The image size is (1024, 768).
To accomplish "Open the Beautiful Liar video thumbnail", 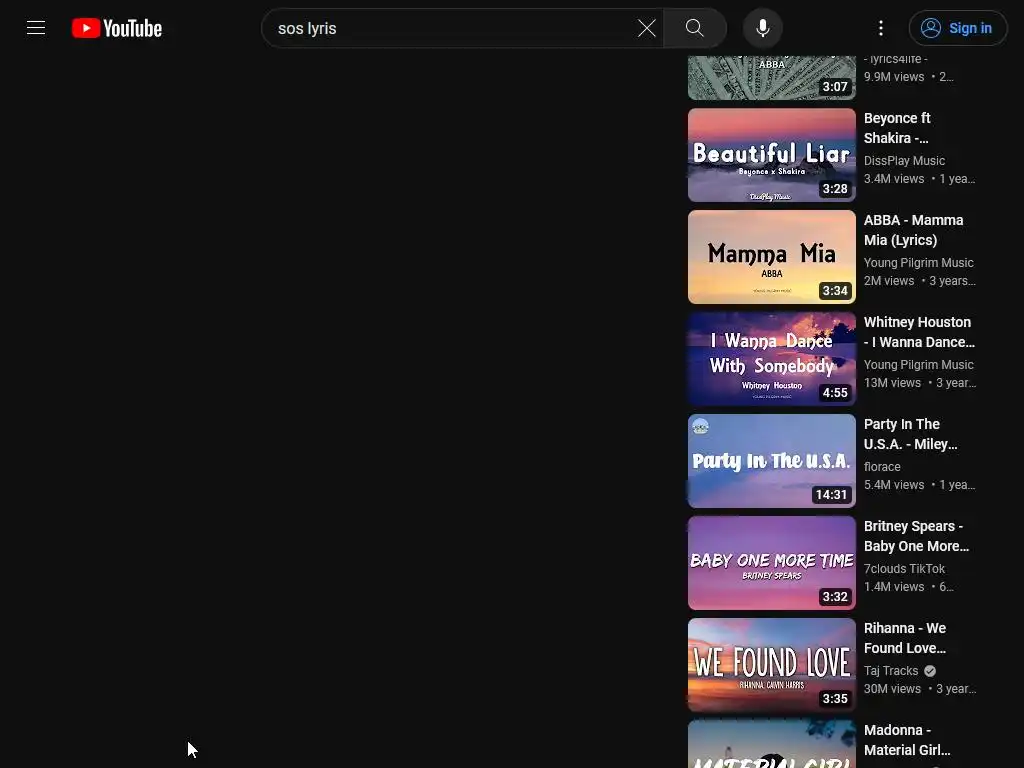I will 772,155.
